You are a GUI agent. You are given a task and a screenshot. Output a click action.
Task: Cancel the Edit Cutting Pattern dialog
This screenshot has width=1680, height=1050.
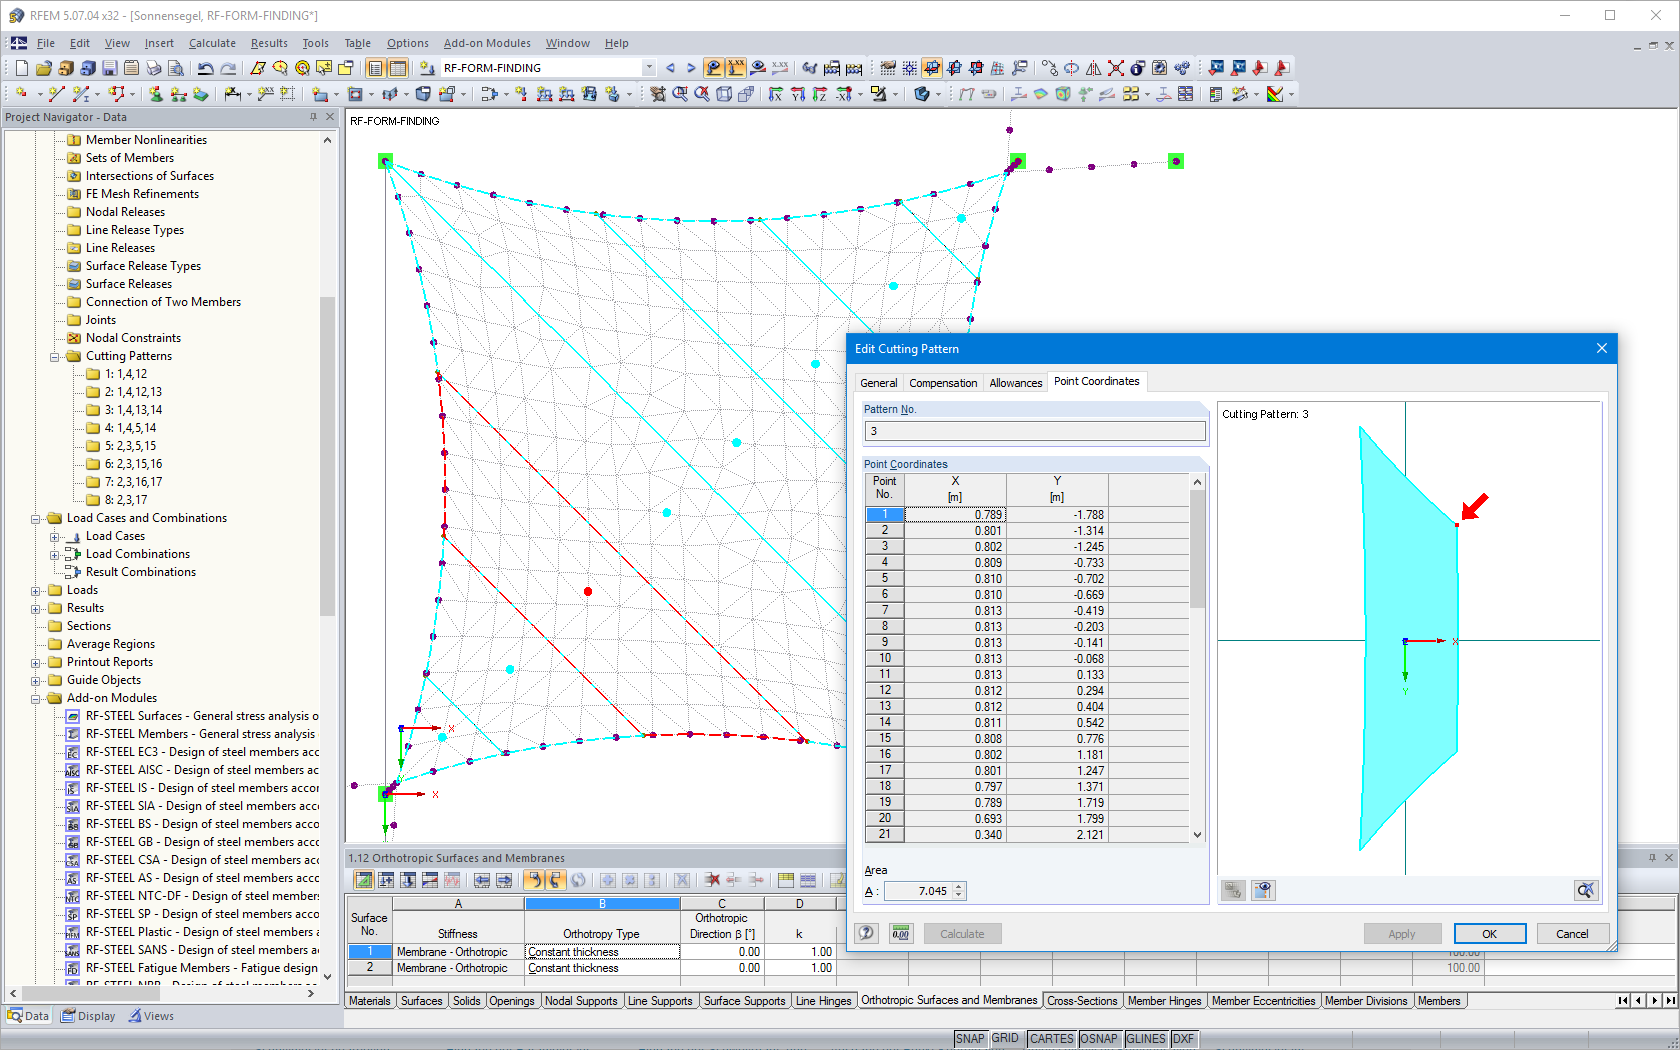(x=1571, y=933)
